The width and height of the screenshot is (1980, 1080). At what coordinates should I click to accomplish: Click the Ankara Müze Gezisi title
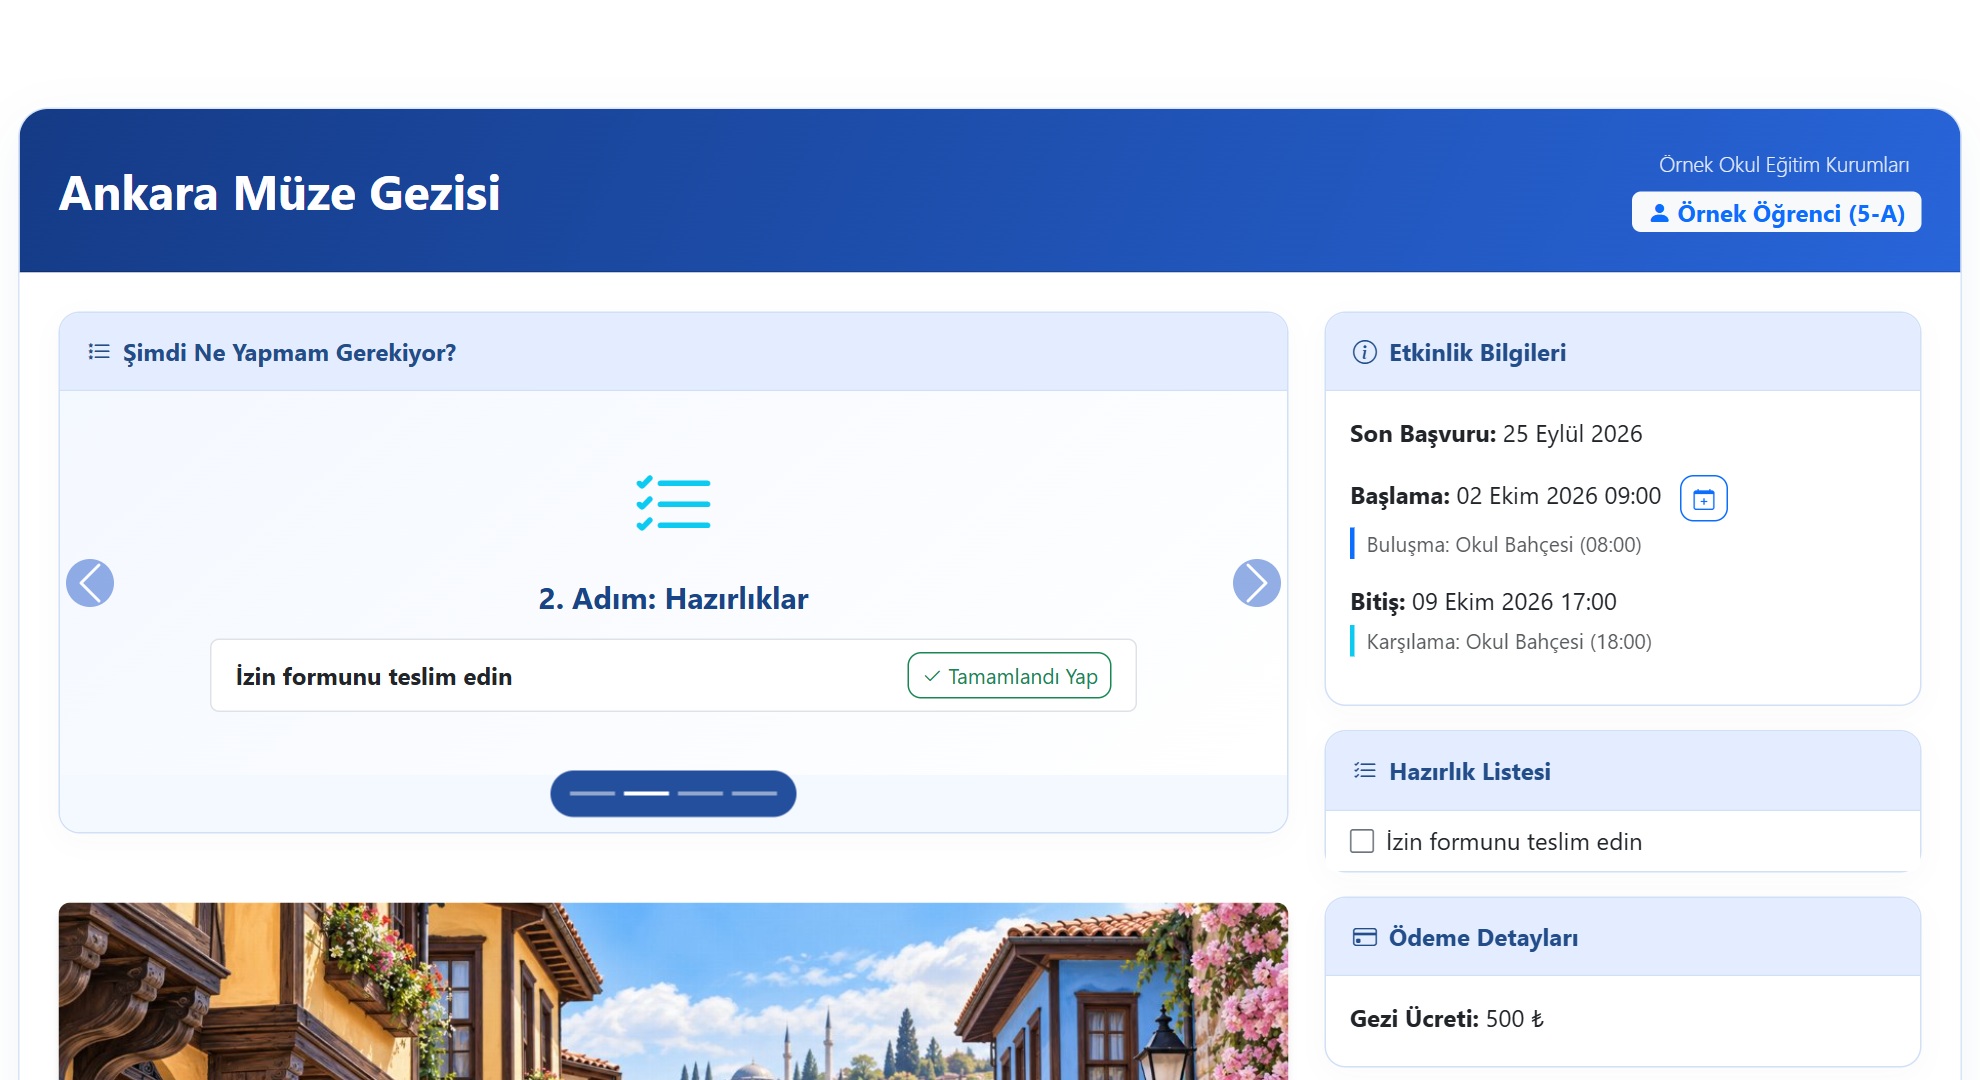tap(280, 193)
